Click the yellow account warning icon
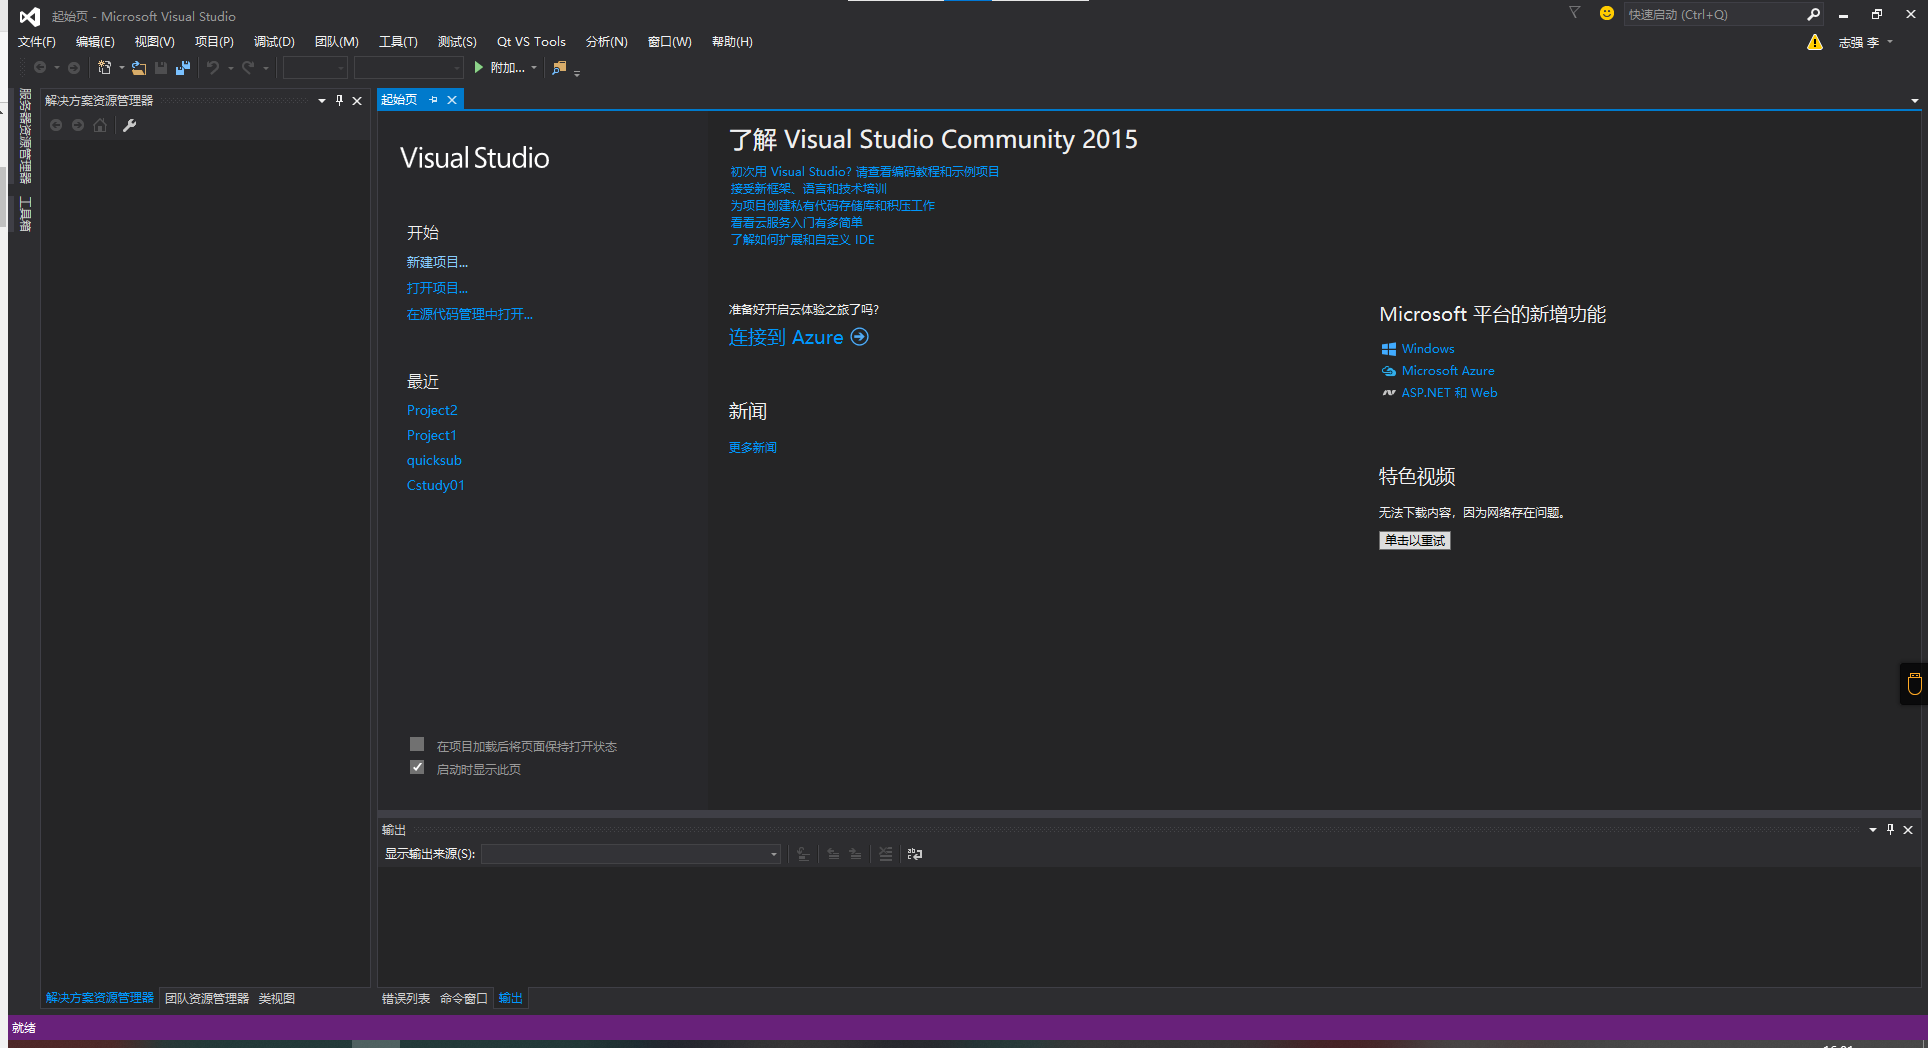 (1815, 42)
